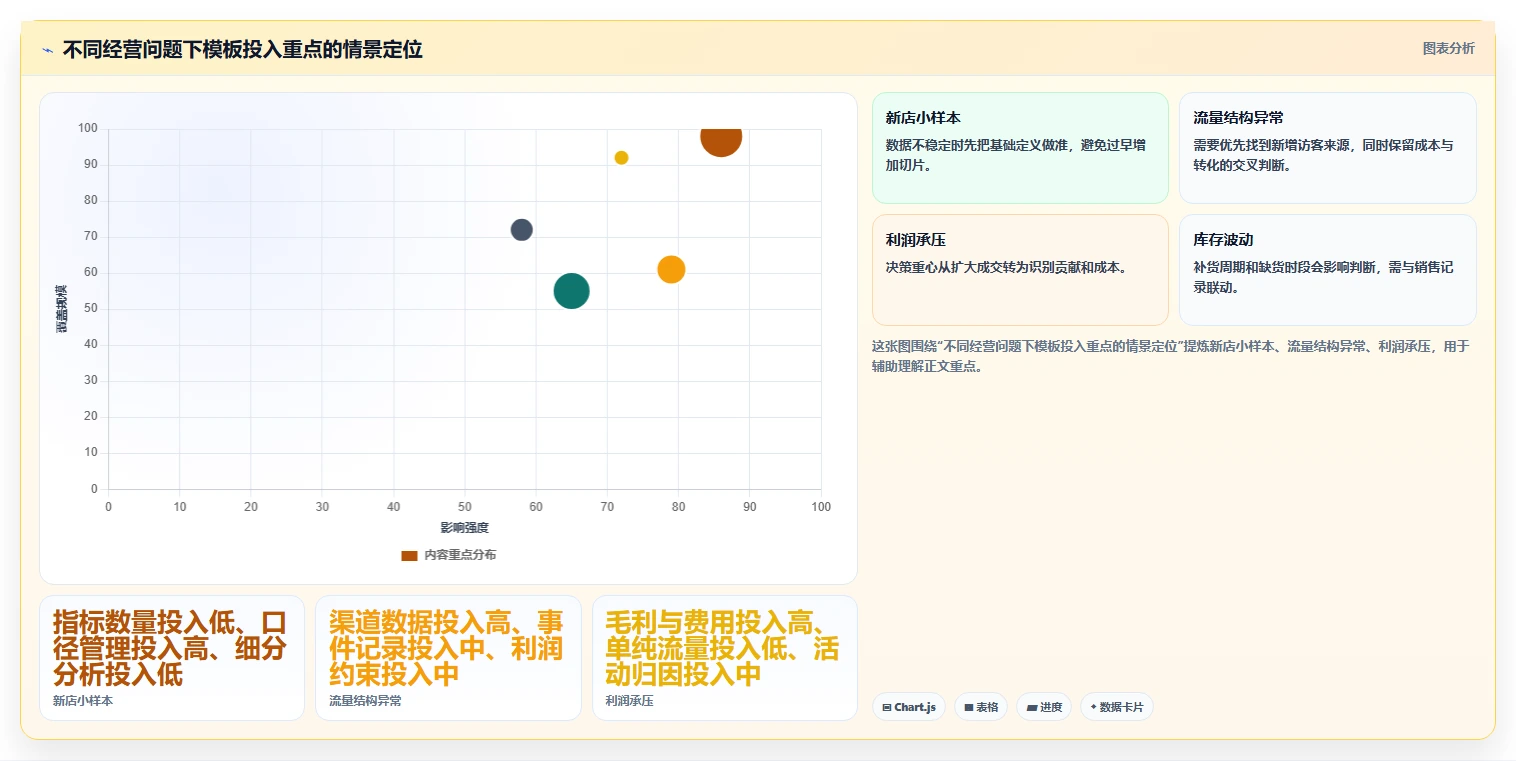Click the 图表分析 label in header
This screenshot has height=761, width=1516.
point(1448,48)
